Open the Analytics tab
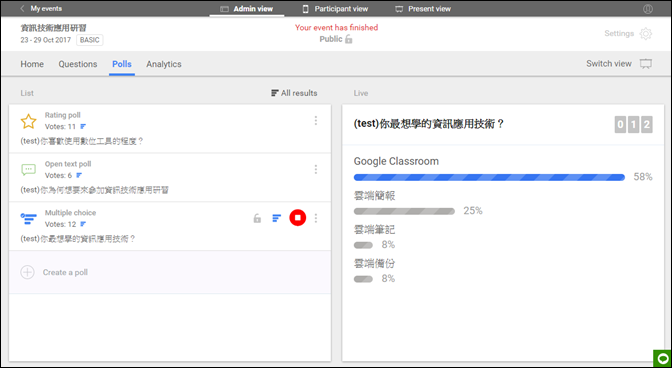This screenshot has height=368, width=672. tap(164, 64)
